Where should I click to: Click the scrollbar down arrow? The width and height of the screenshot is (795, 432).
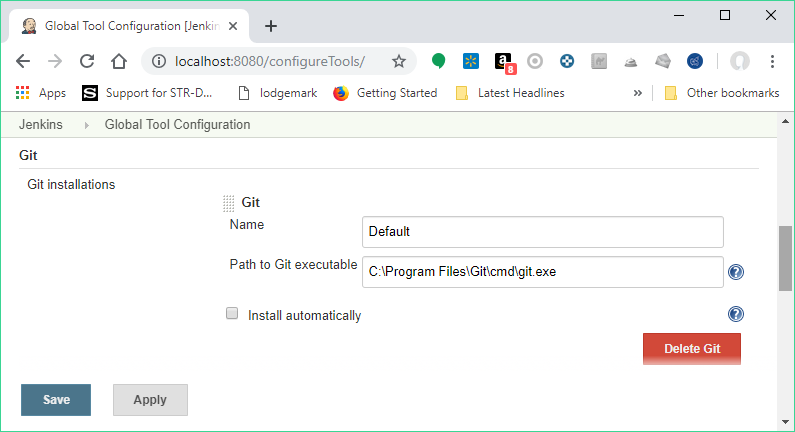click(785, 422)
